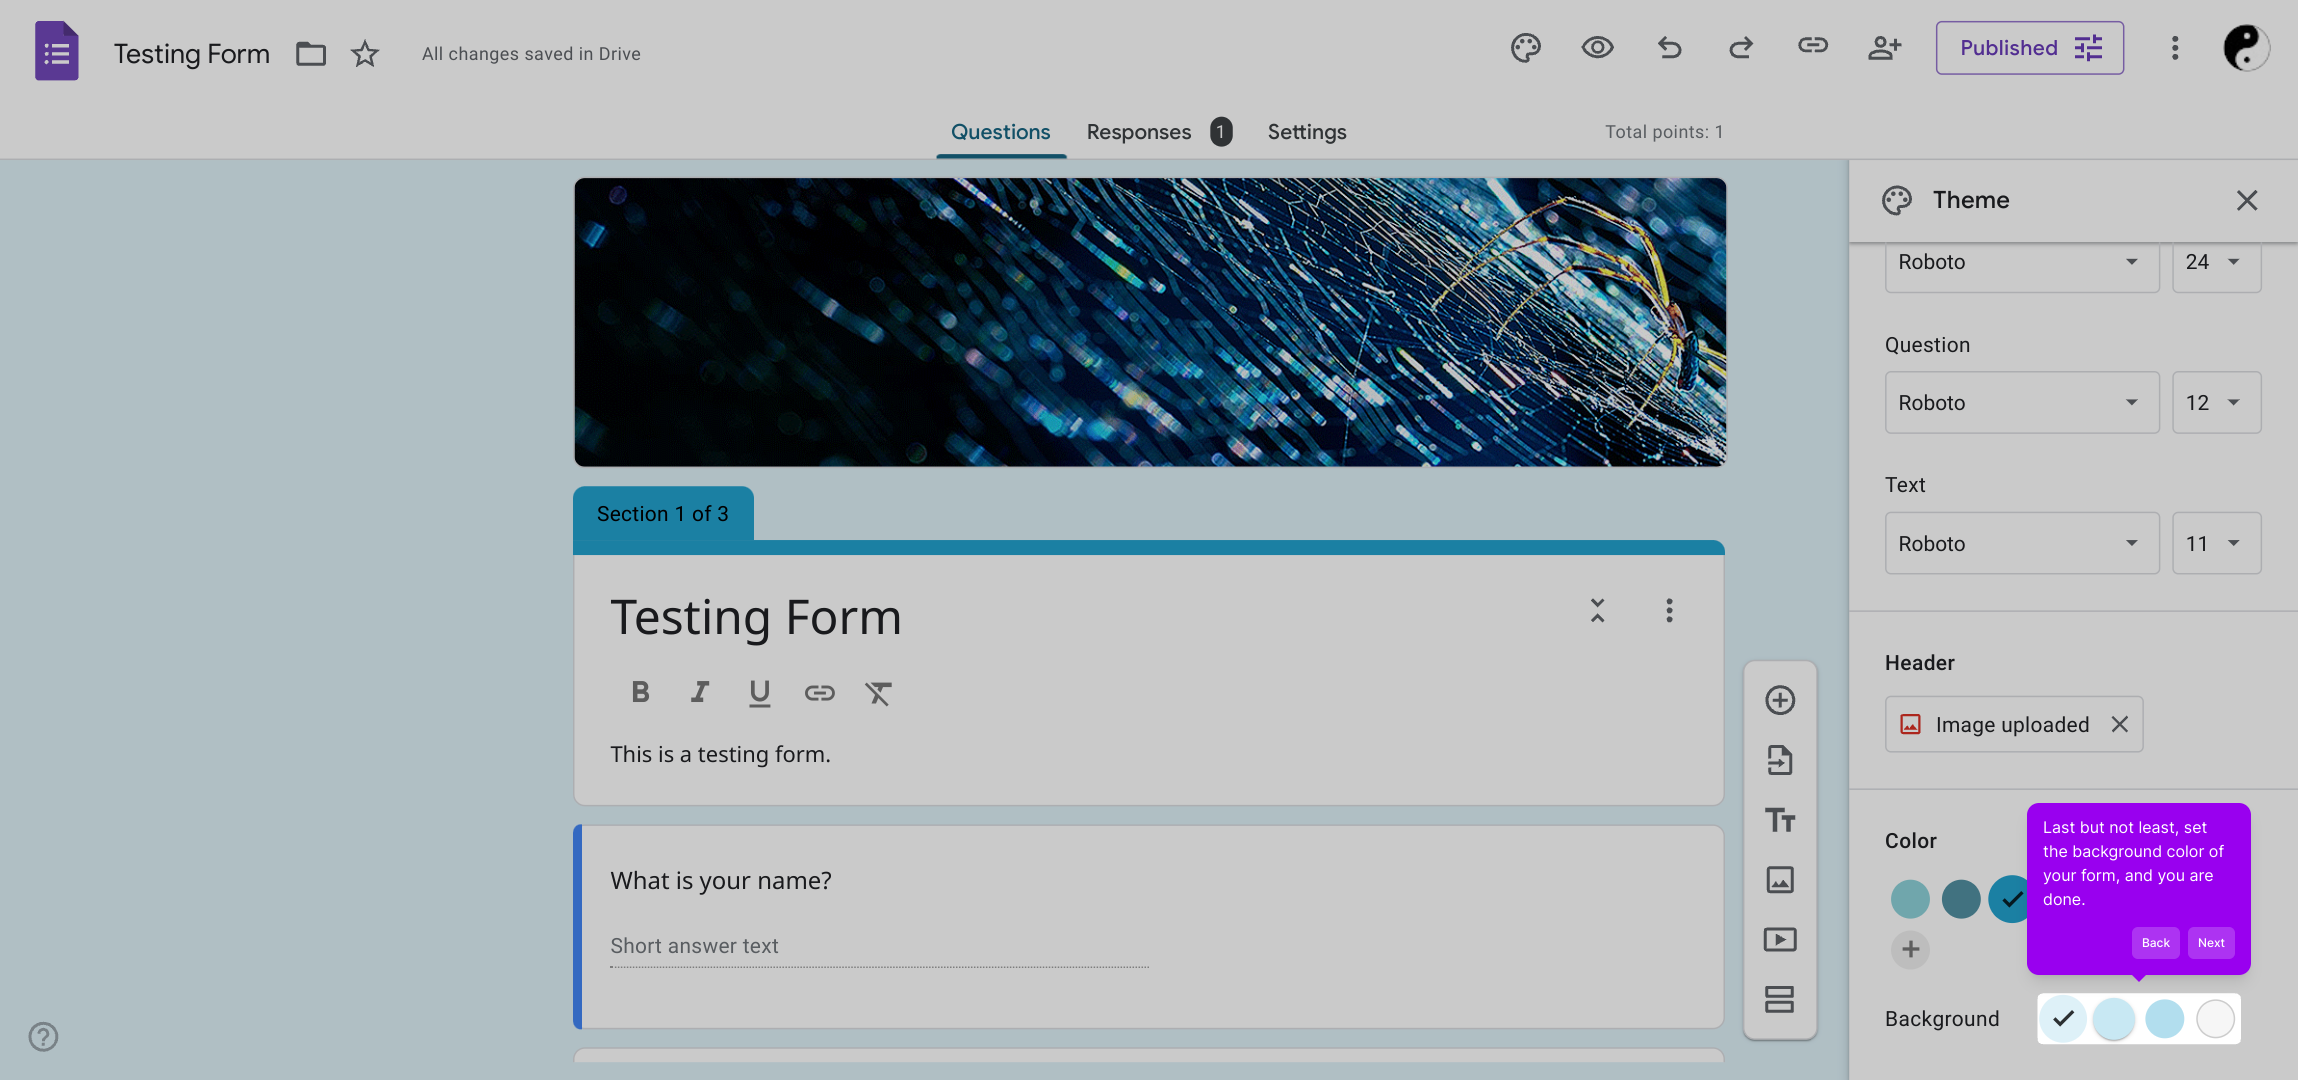This screenshot has height=1080, width=2298.
Task: Open the Customize theme palette icon
Action: (x=1525, y=48)
